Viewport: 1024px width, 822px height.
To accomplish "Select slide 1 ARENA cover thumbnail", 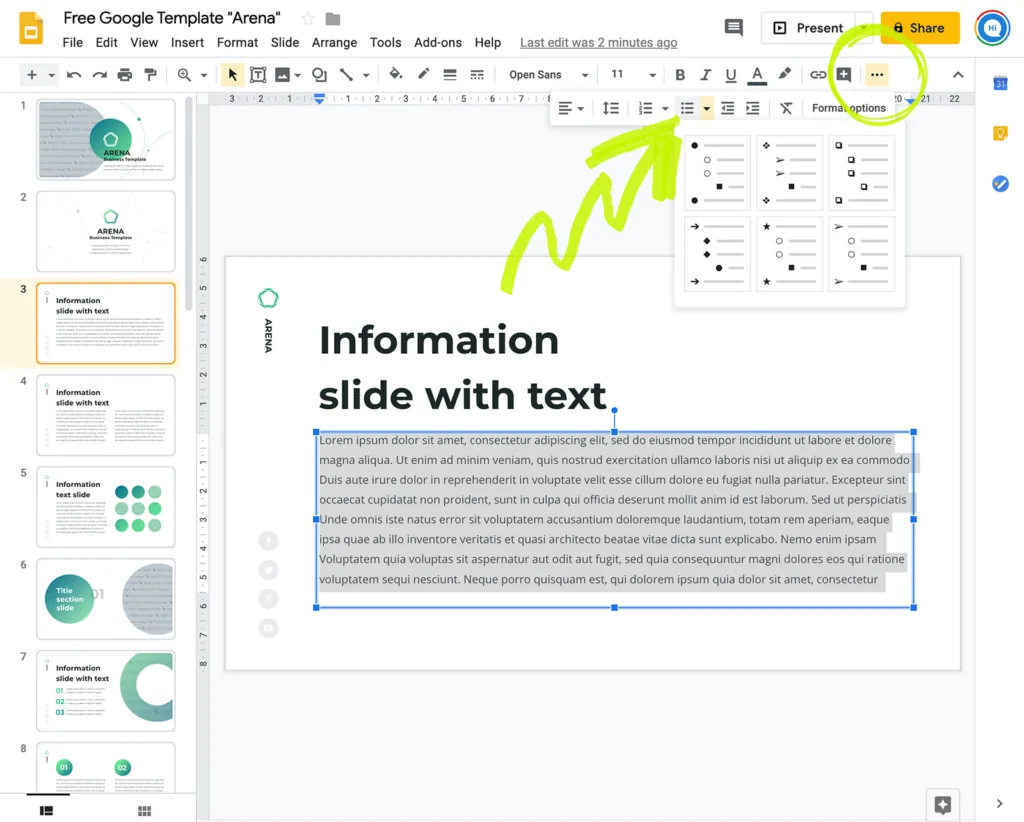I will (106, 140).
